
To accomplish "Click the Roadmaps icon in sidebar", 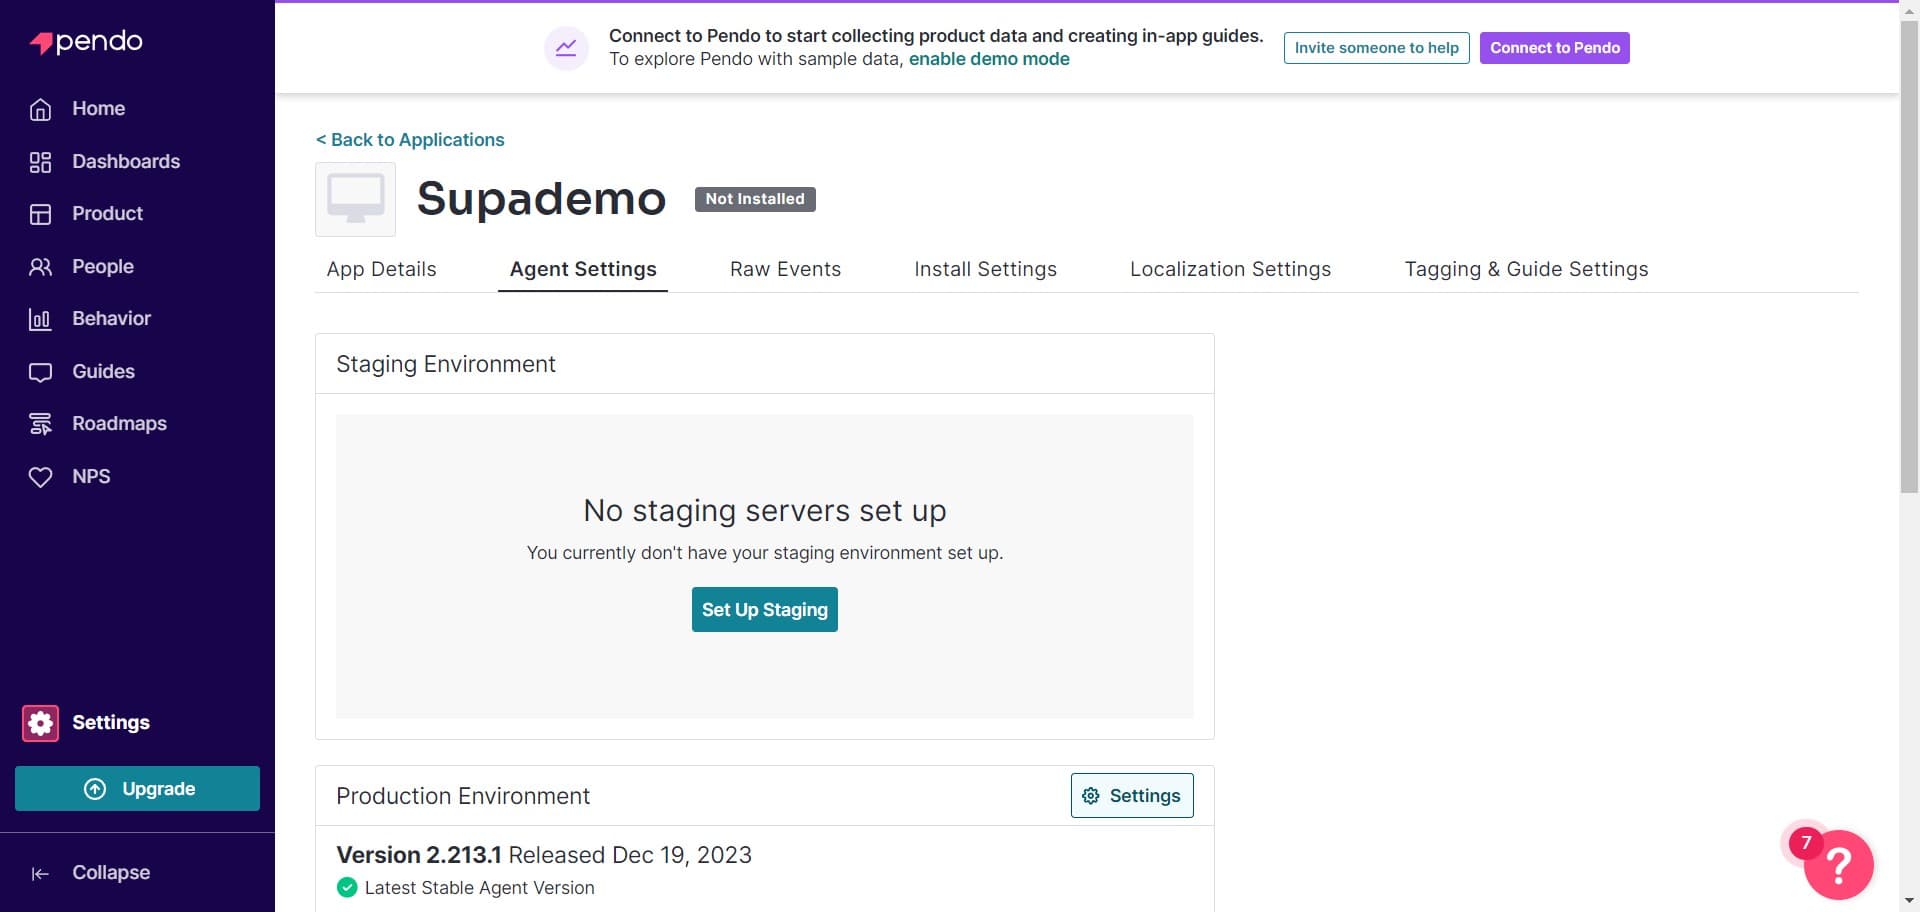I will tap(40, 424).
